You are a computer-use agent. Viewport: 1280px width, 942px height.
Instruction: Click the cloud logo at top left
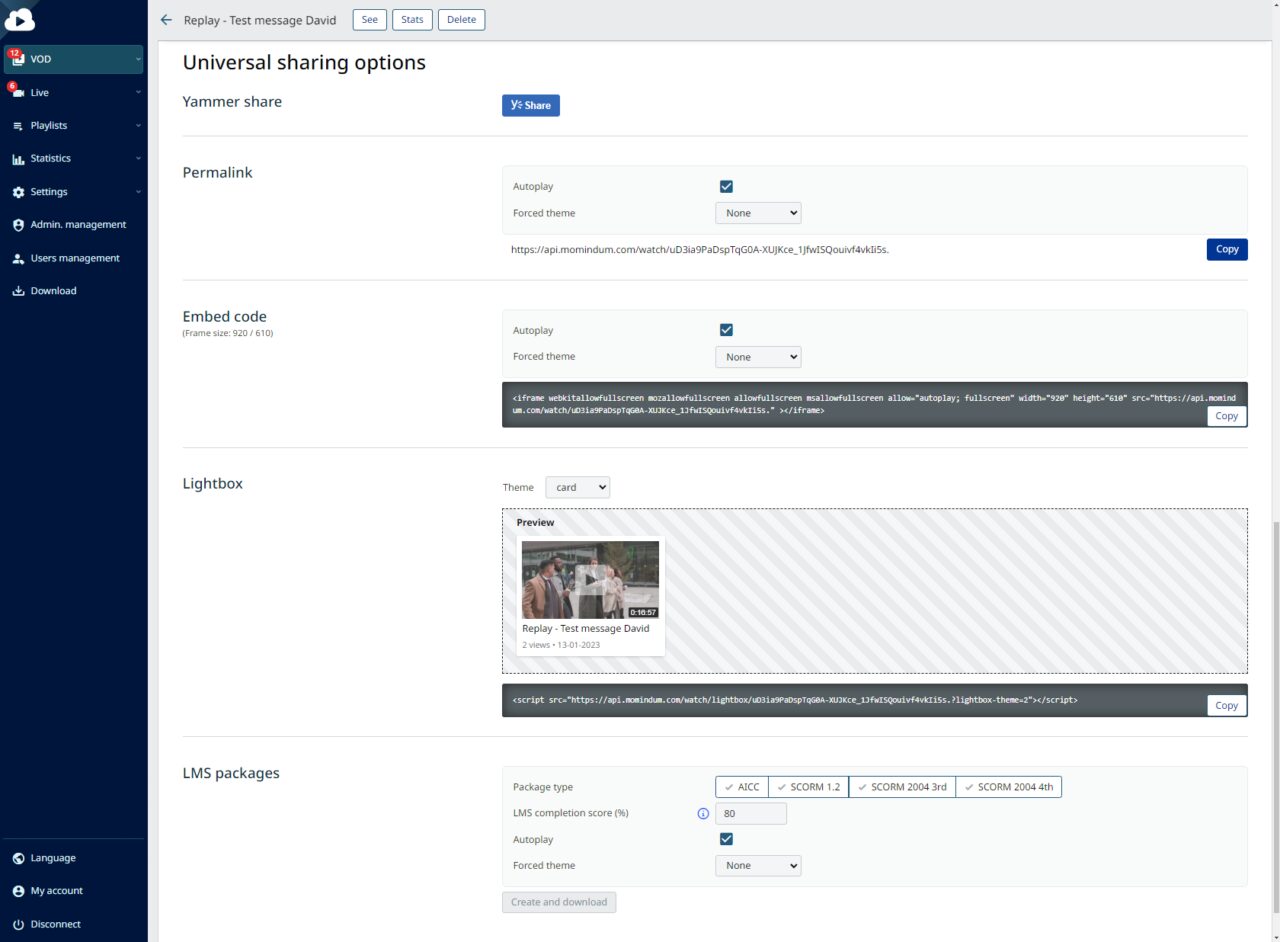point(20,18)
